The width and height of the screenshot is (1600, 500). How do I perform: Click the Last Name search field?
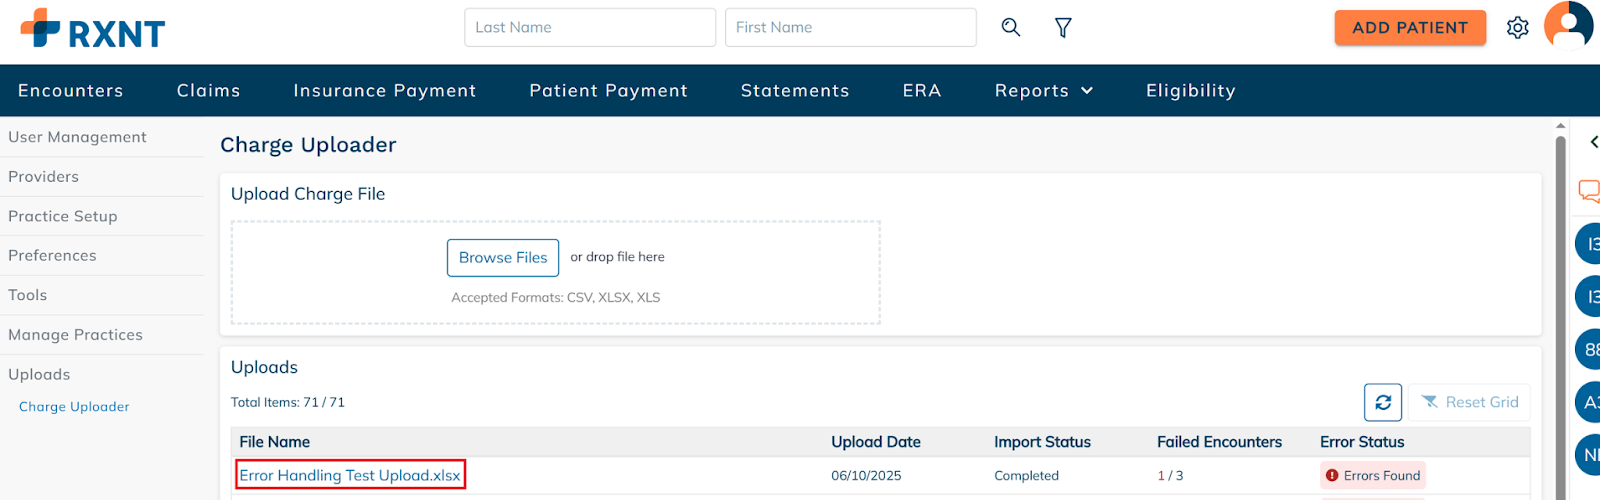coord(590,27)
